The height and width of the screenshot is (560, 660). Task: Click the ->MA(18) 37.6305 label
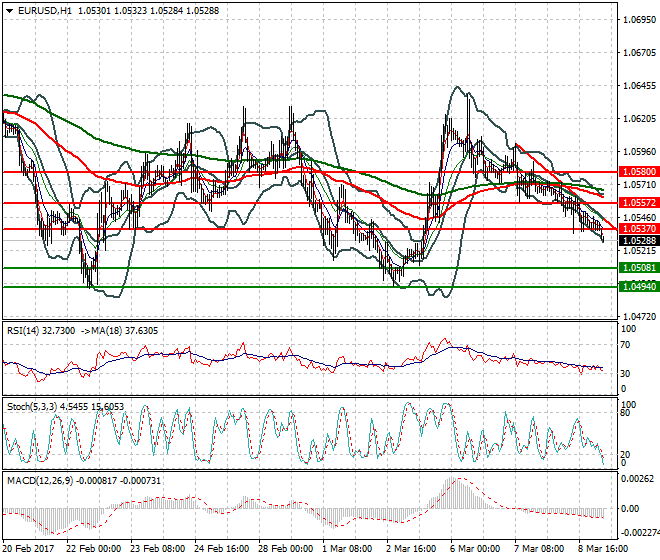(119, 331)
